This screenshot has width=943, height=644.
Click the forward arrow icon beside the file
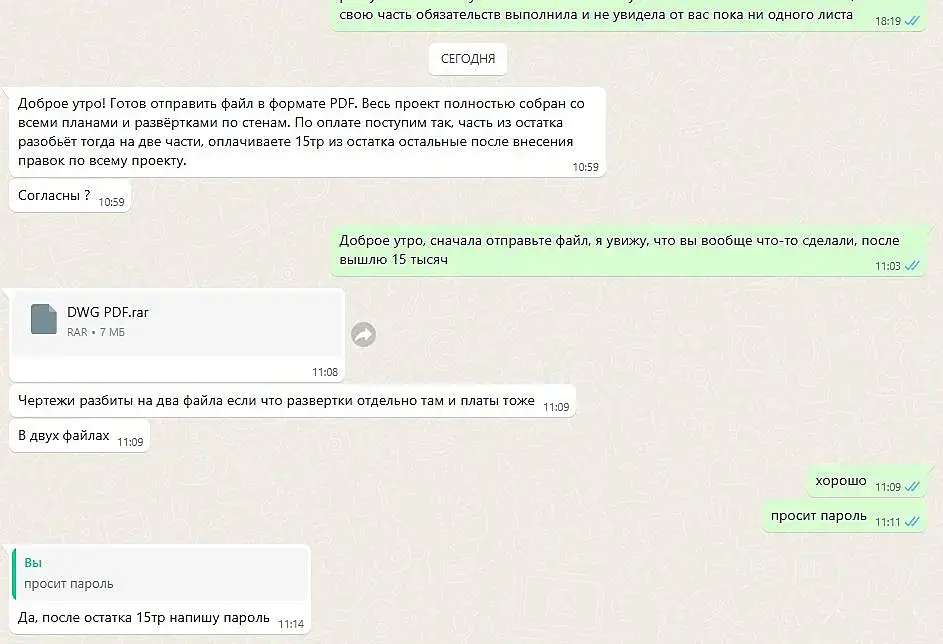pos(363,334)
